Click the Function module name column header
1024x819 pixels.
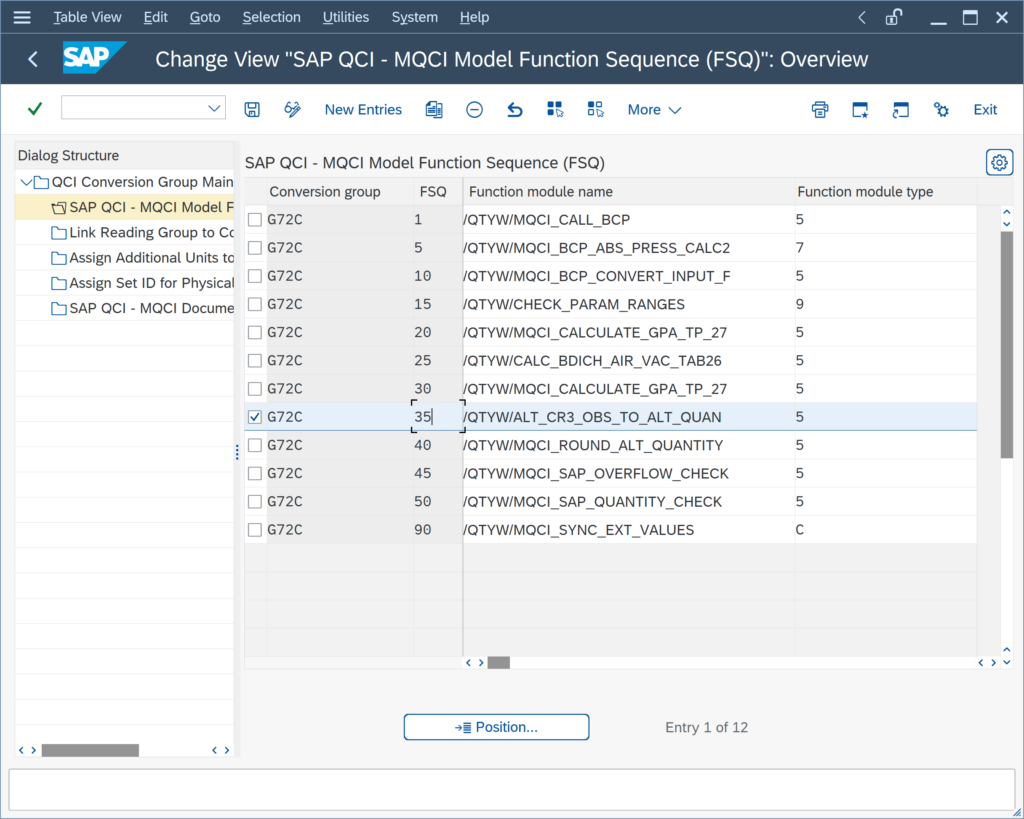coord(629,192)
